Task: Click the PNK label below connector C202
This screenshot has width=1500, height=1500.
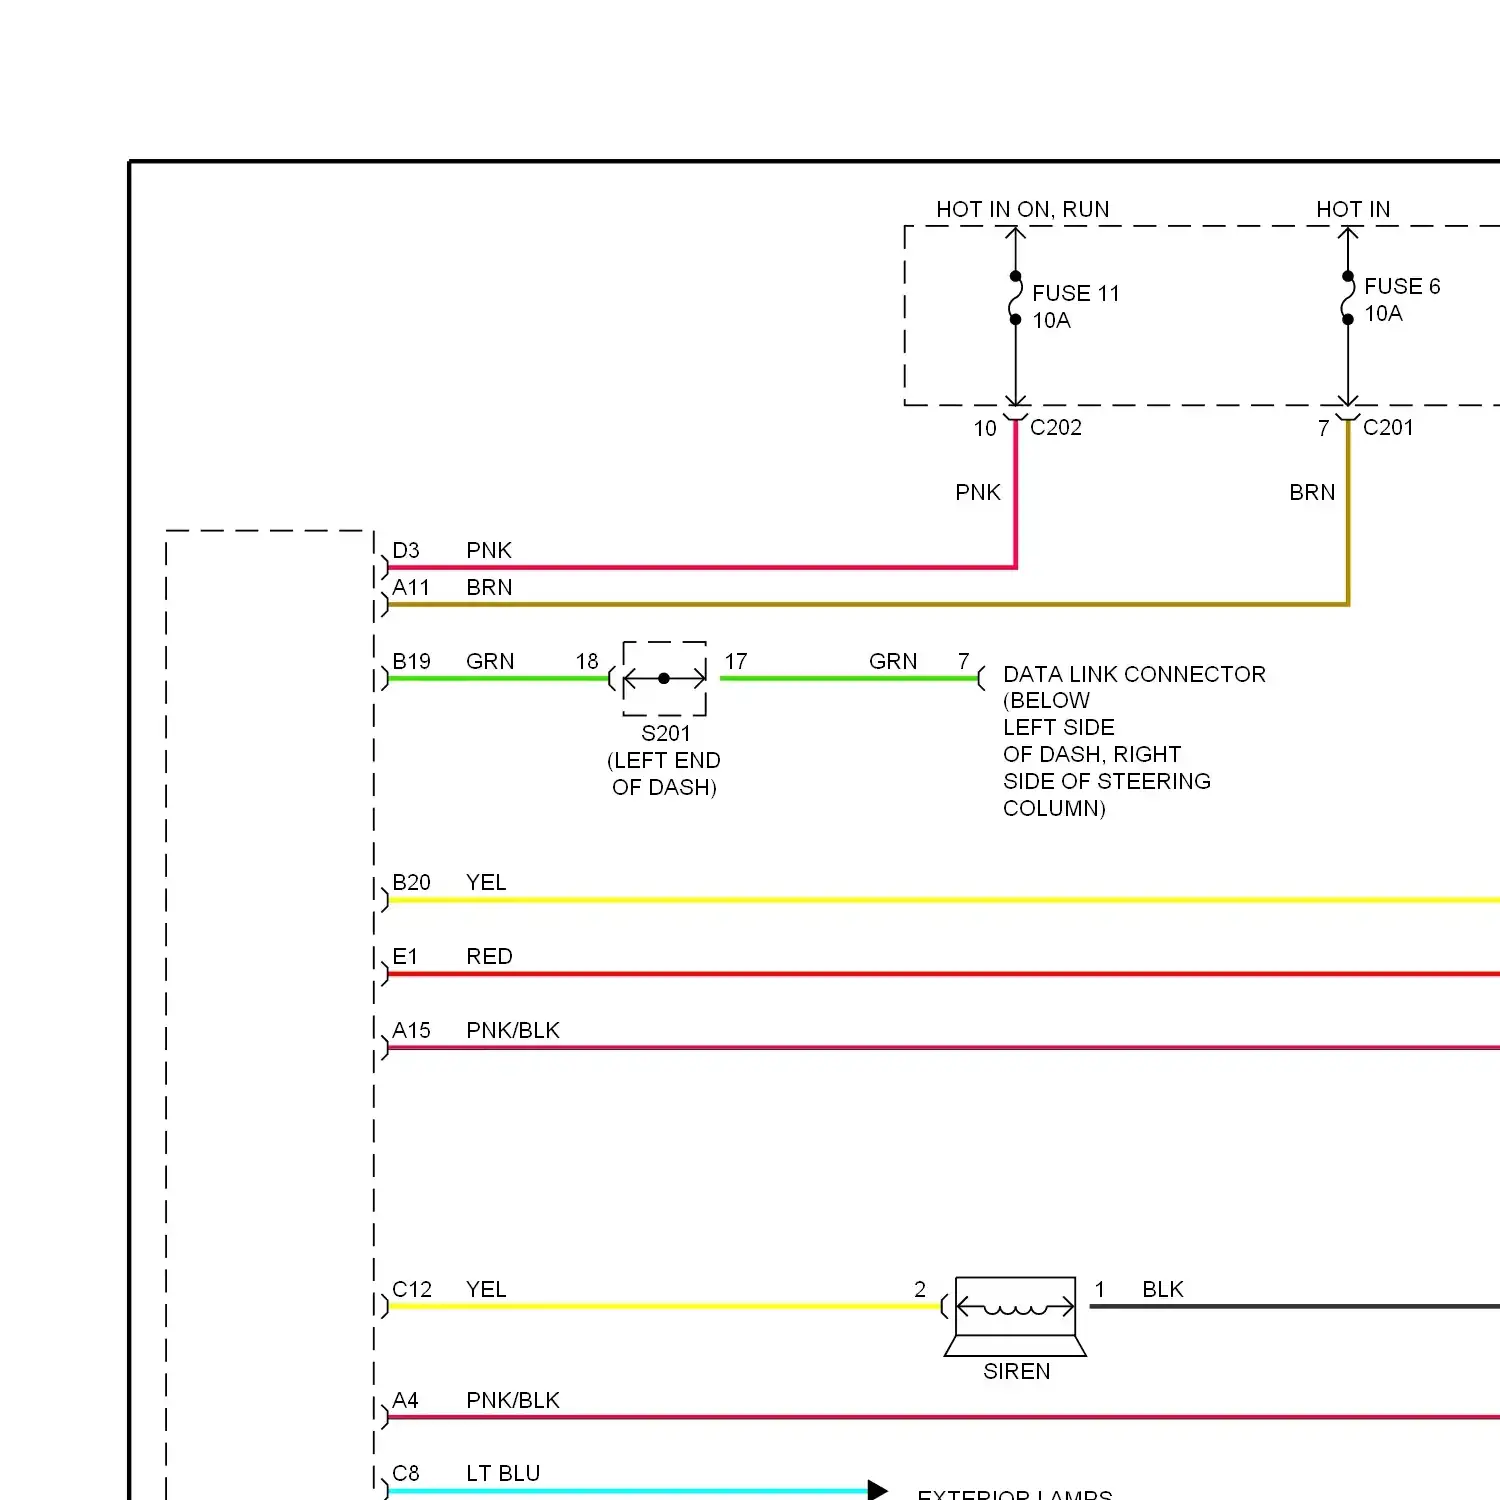Action: pos(978,493)
